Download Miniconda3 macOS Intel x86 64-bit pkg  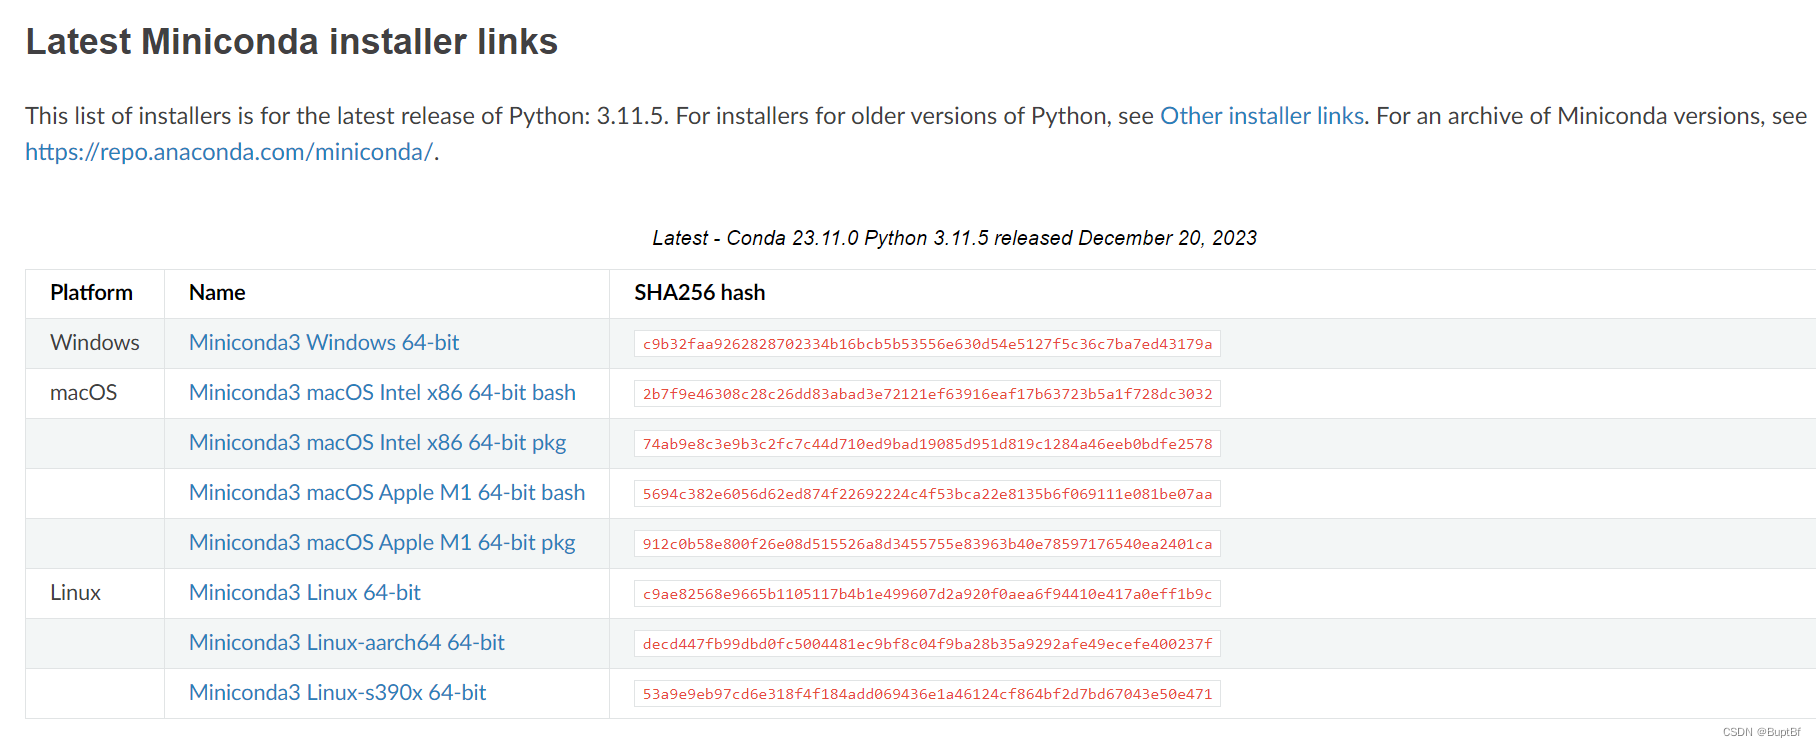click(x=377, y=442)
